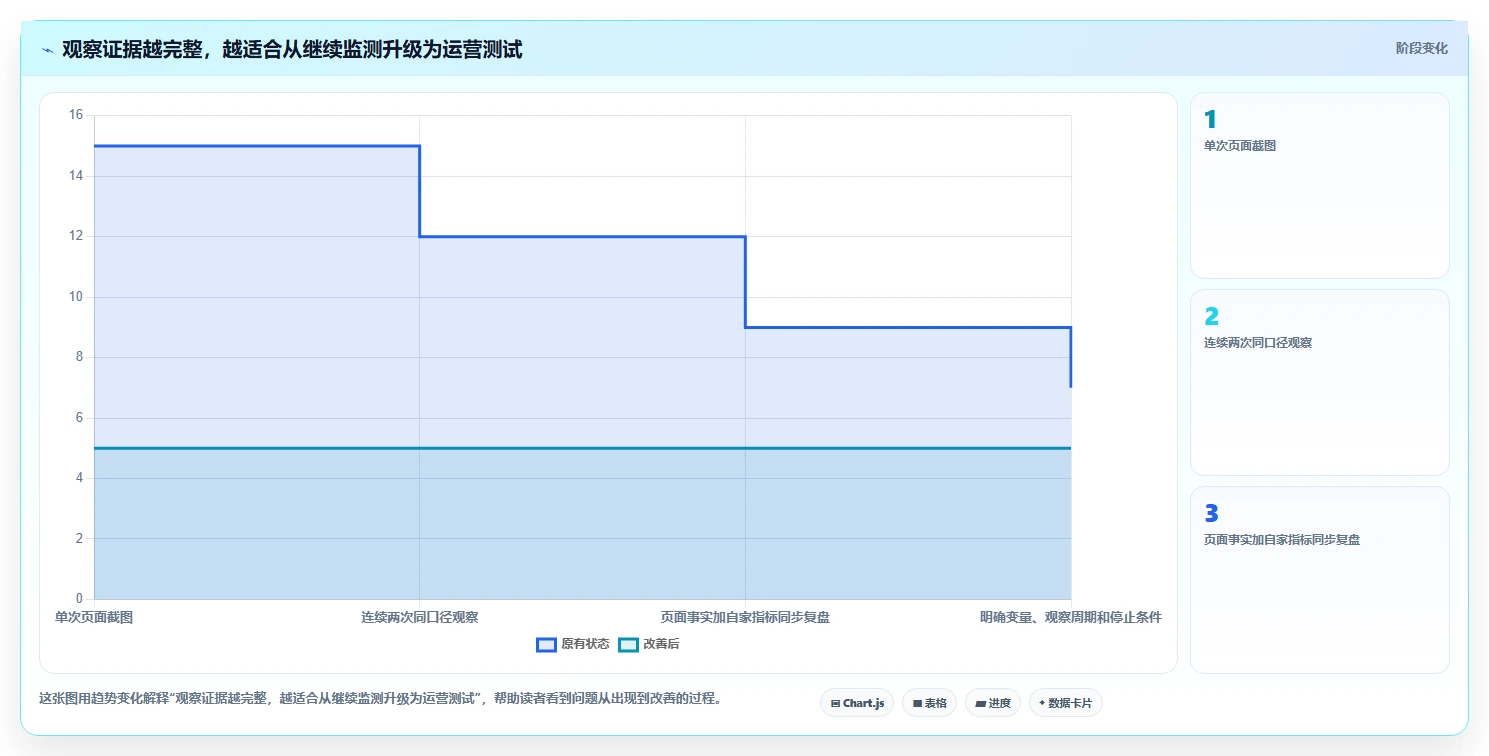Click the y-axis value 10
The height and width of the screenshot is (756, 1489).
pos(76,297)
